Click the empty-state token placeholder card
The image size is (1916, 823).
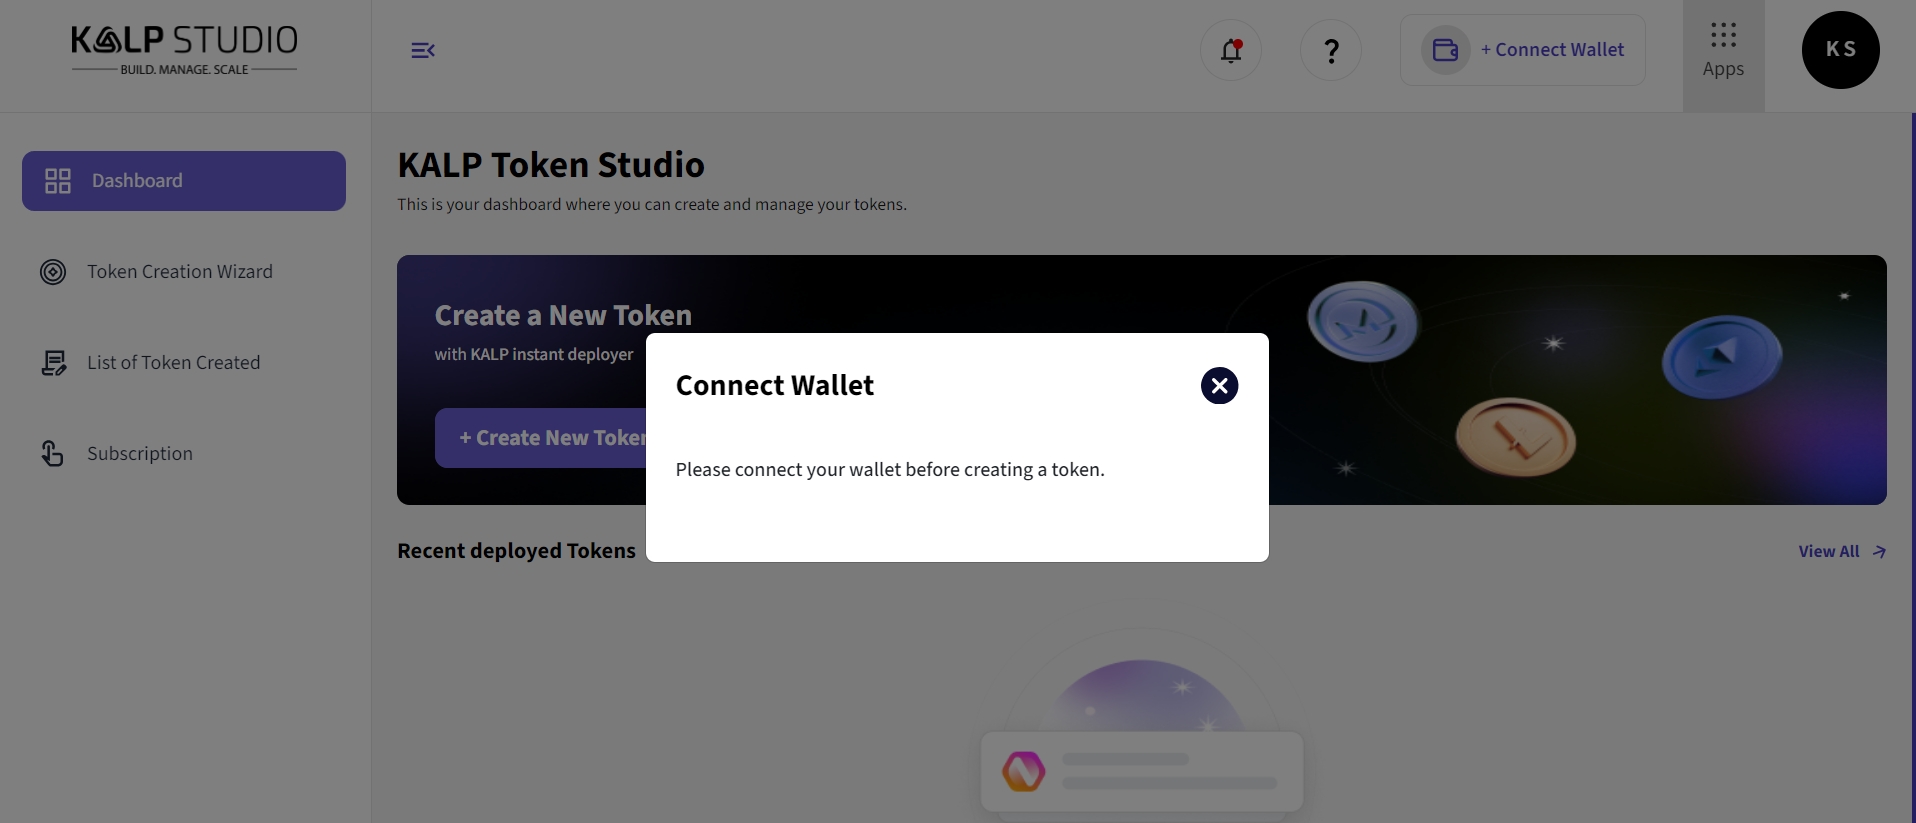pos(1141,771)
